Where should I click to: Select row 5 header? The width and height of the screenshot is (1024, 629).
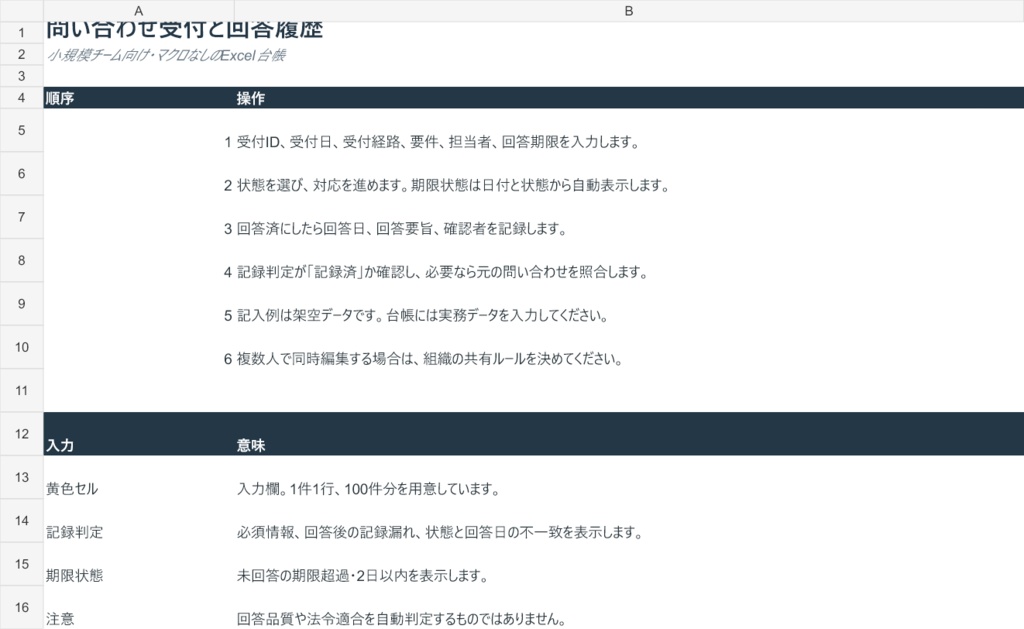pos(22,130)
